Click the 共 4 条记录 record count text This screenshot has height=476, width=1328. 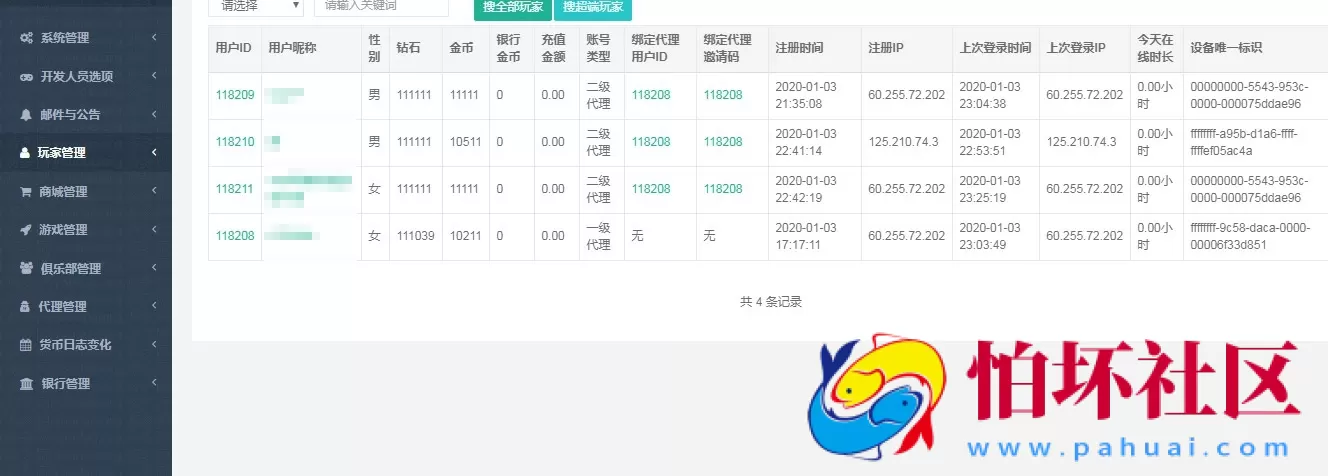[x=771, y=301]
